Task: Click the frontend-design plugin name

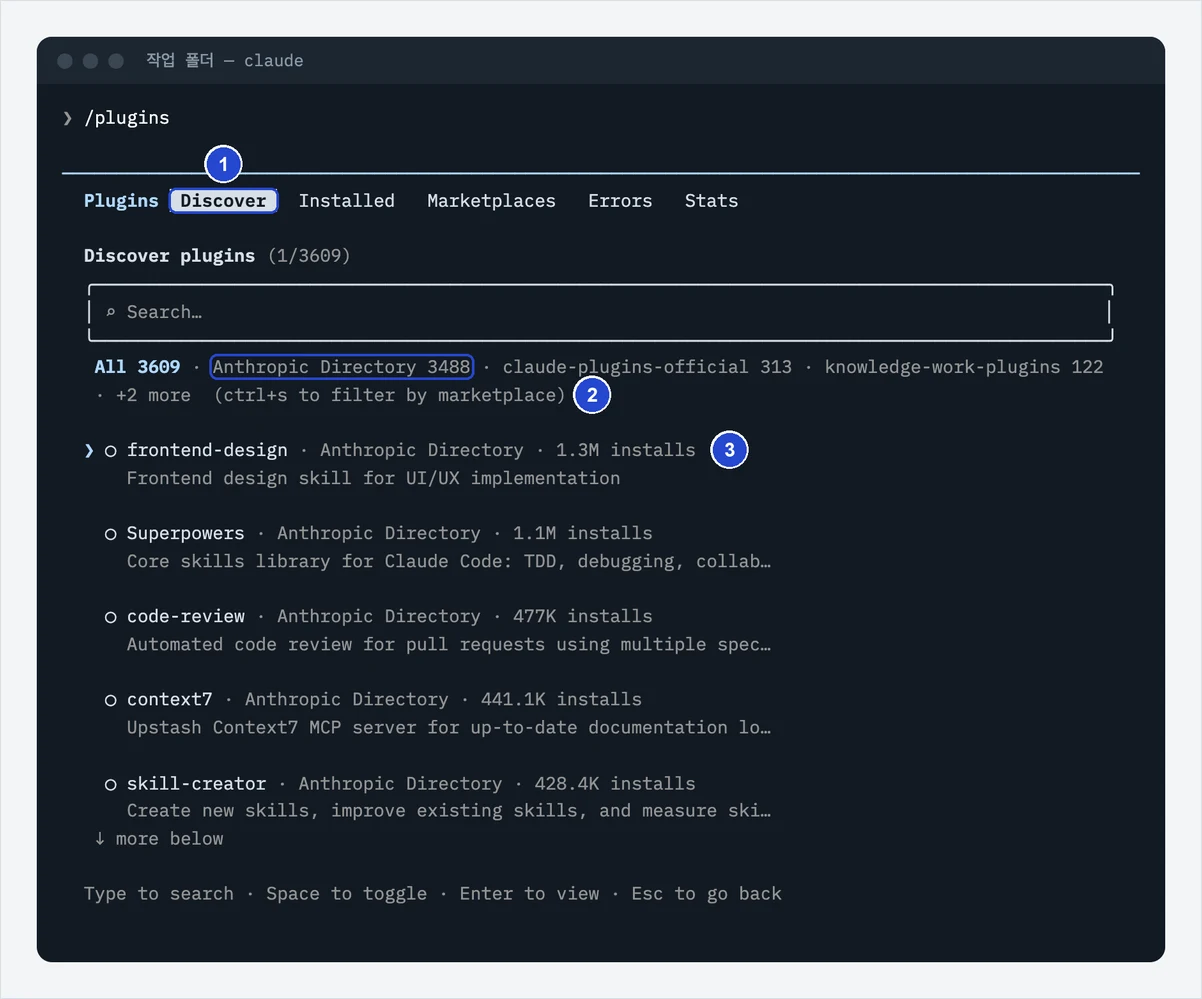Action: tap(207, 450)
